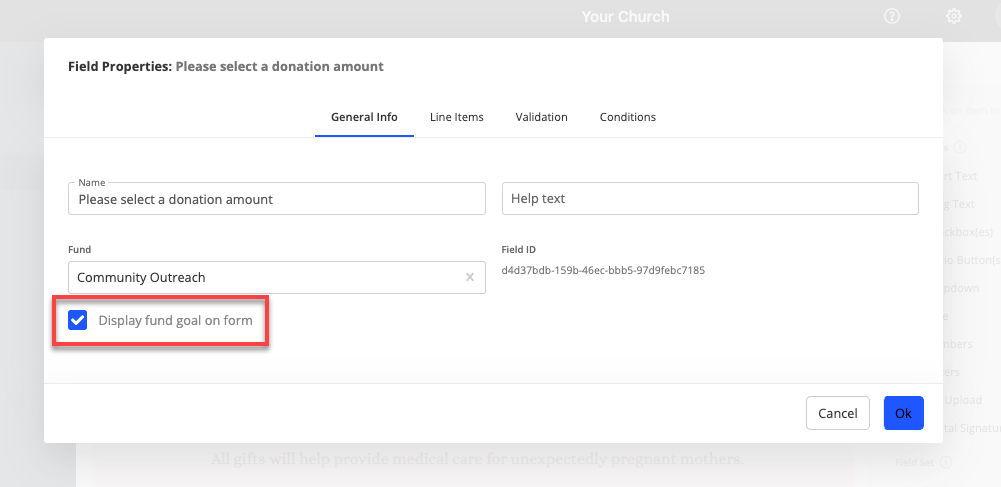Select the Conditions tab
This screenshot has height=487, width=1001.
tap(627, 117)
